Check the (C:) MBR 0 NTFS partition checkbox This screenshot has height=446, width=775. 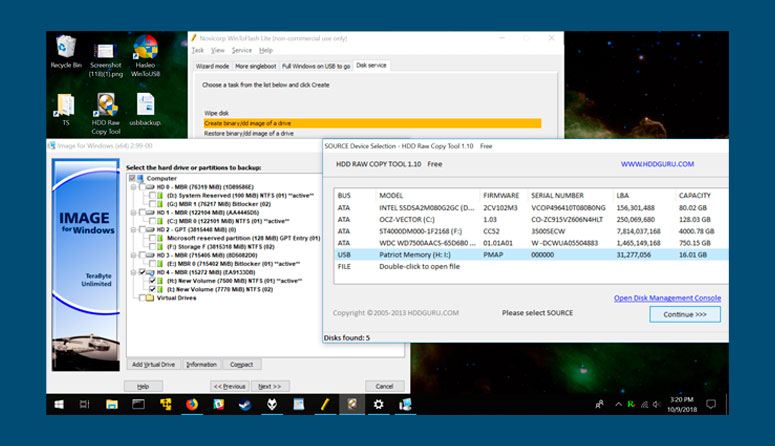[152, 221]
